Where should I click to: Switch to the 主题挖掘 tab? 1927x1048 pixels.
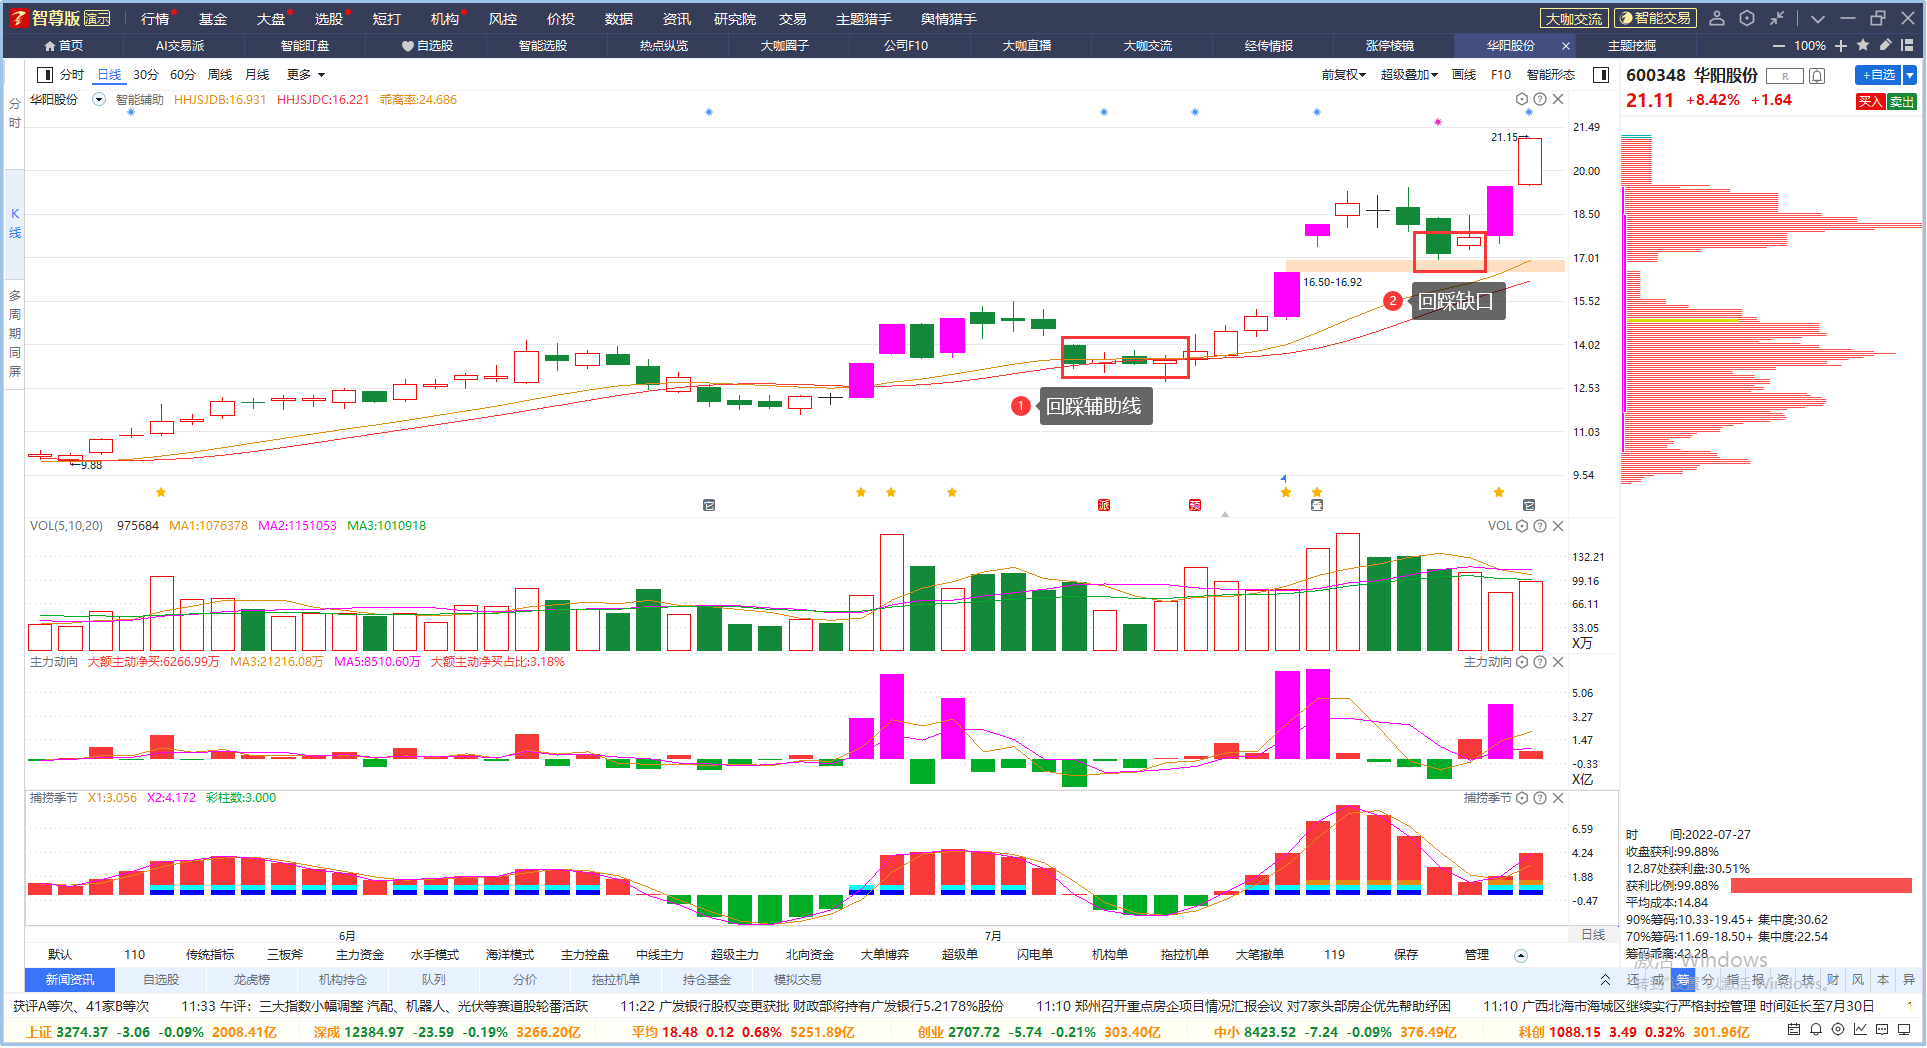[x=1632, y=46]
